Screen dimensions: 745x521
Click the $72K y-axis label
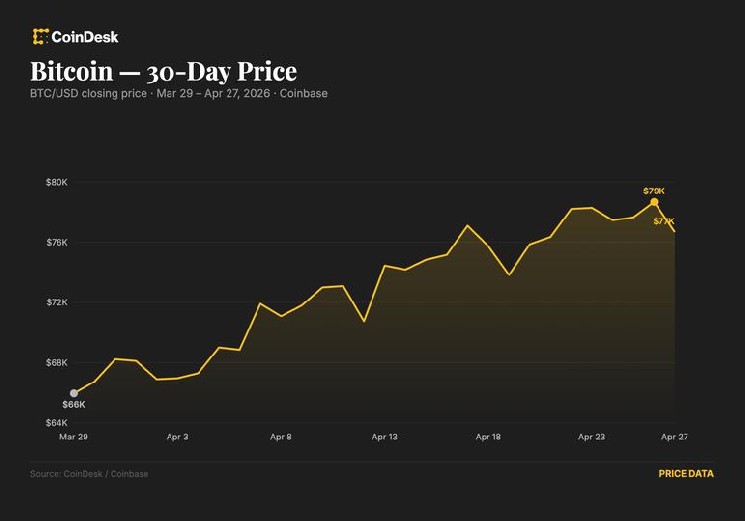[x=56, y=302]
